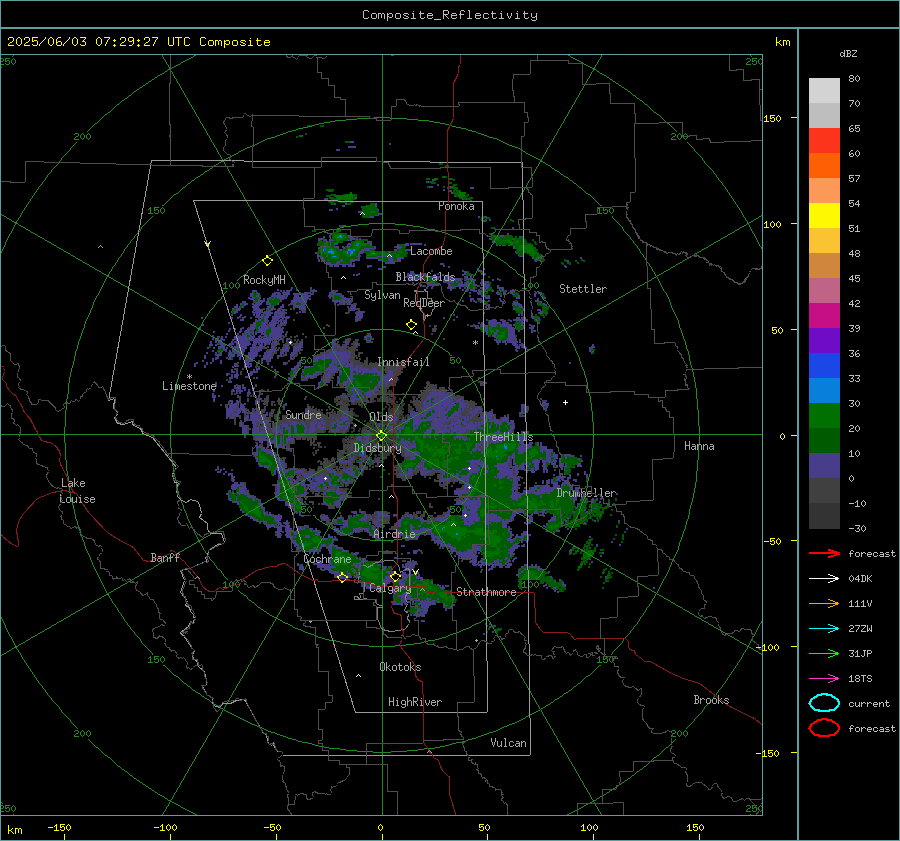Click the Sundre map label
The height and width of the screenshot is (841, 900).
pyautogui.click(x=303, y=414)
